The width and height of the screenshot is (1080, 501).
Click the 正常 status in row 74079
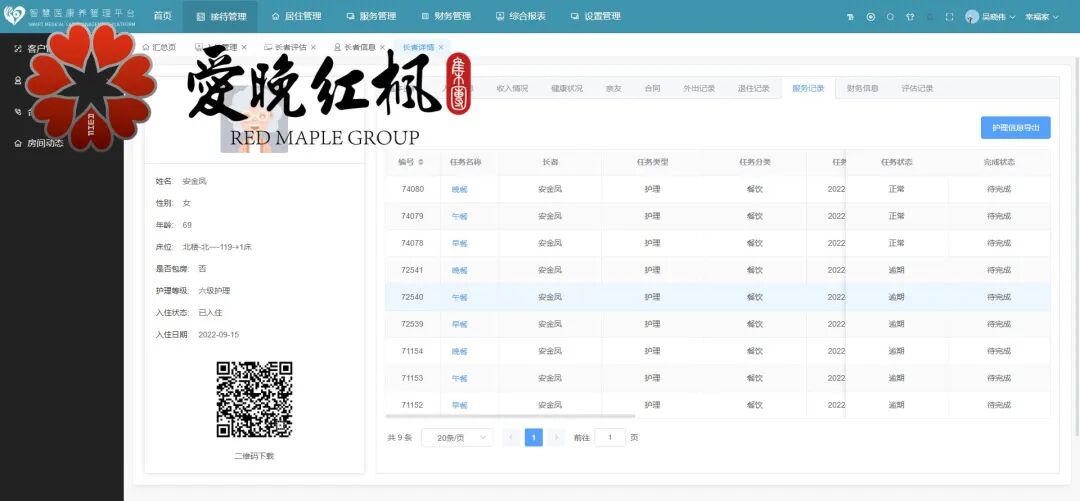896,216
